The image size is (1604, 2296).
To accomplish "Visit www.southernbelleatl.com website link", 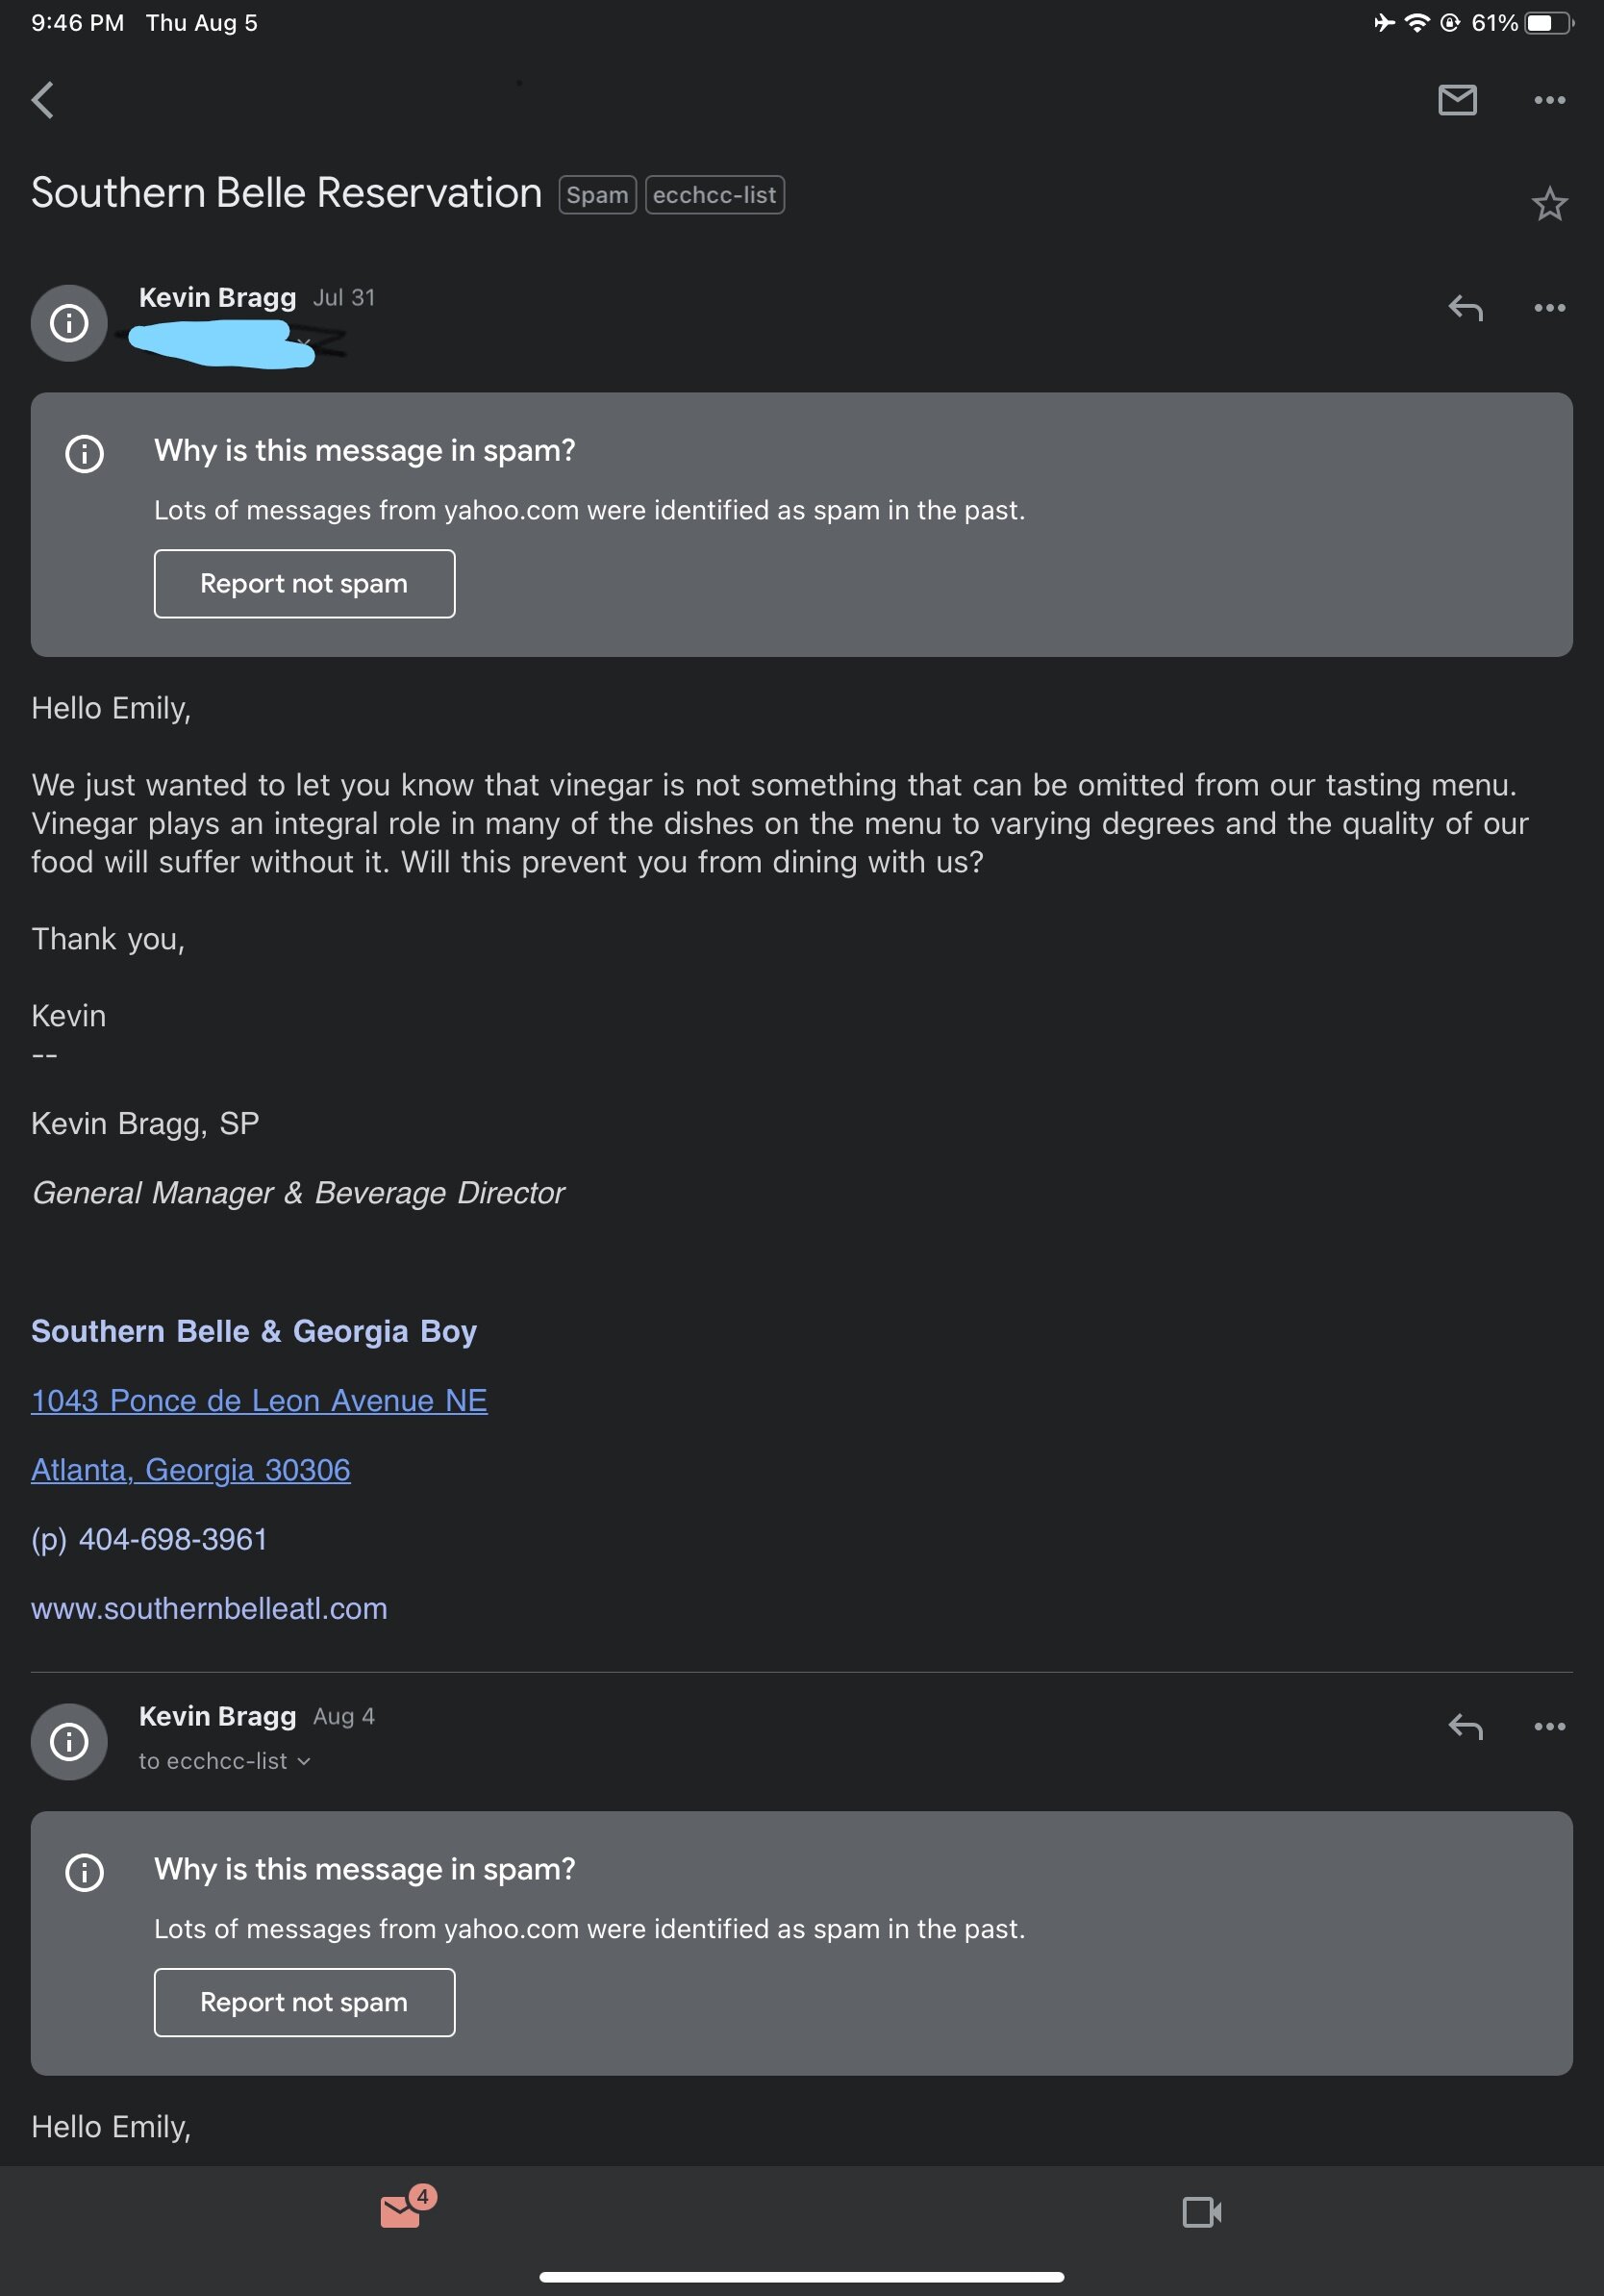I will point(209,1608).
